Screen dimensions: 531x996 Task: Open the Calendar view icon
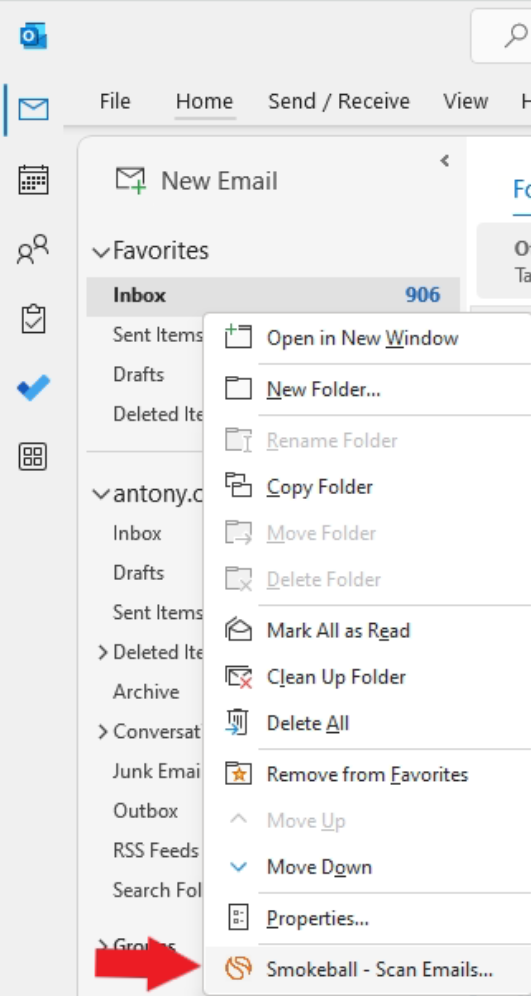click(33, 180)
